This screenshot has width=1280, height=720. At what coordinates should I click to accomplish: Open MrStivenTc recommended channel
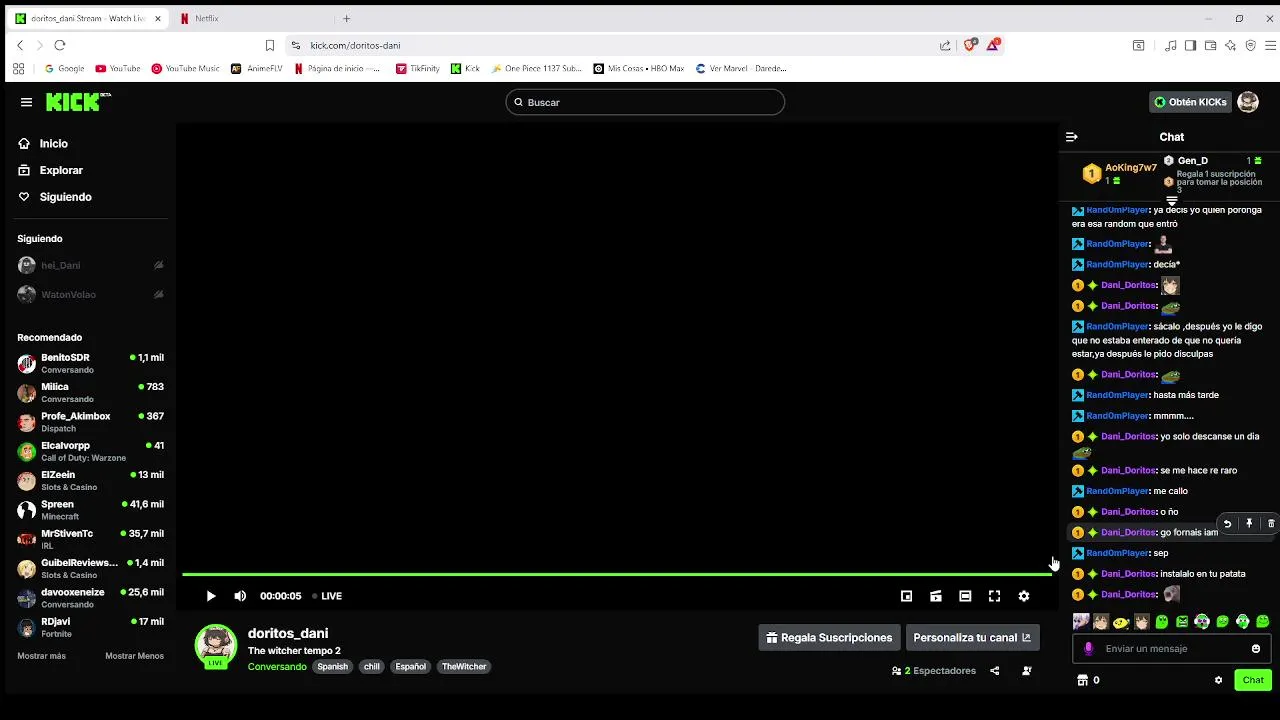click(x=90, y=539)
